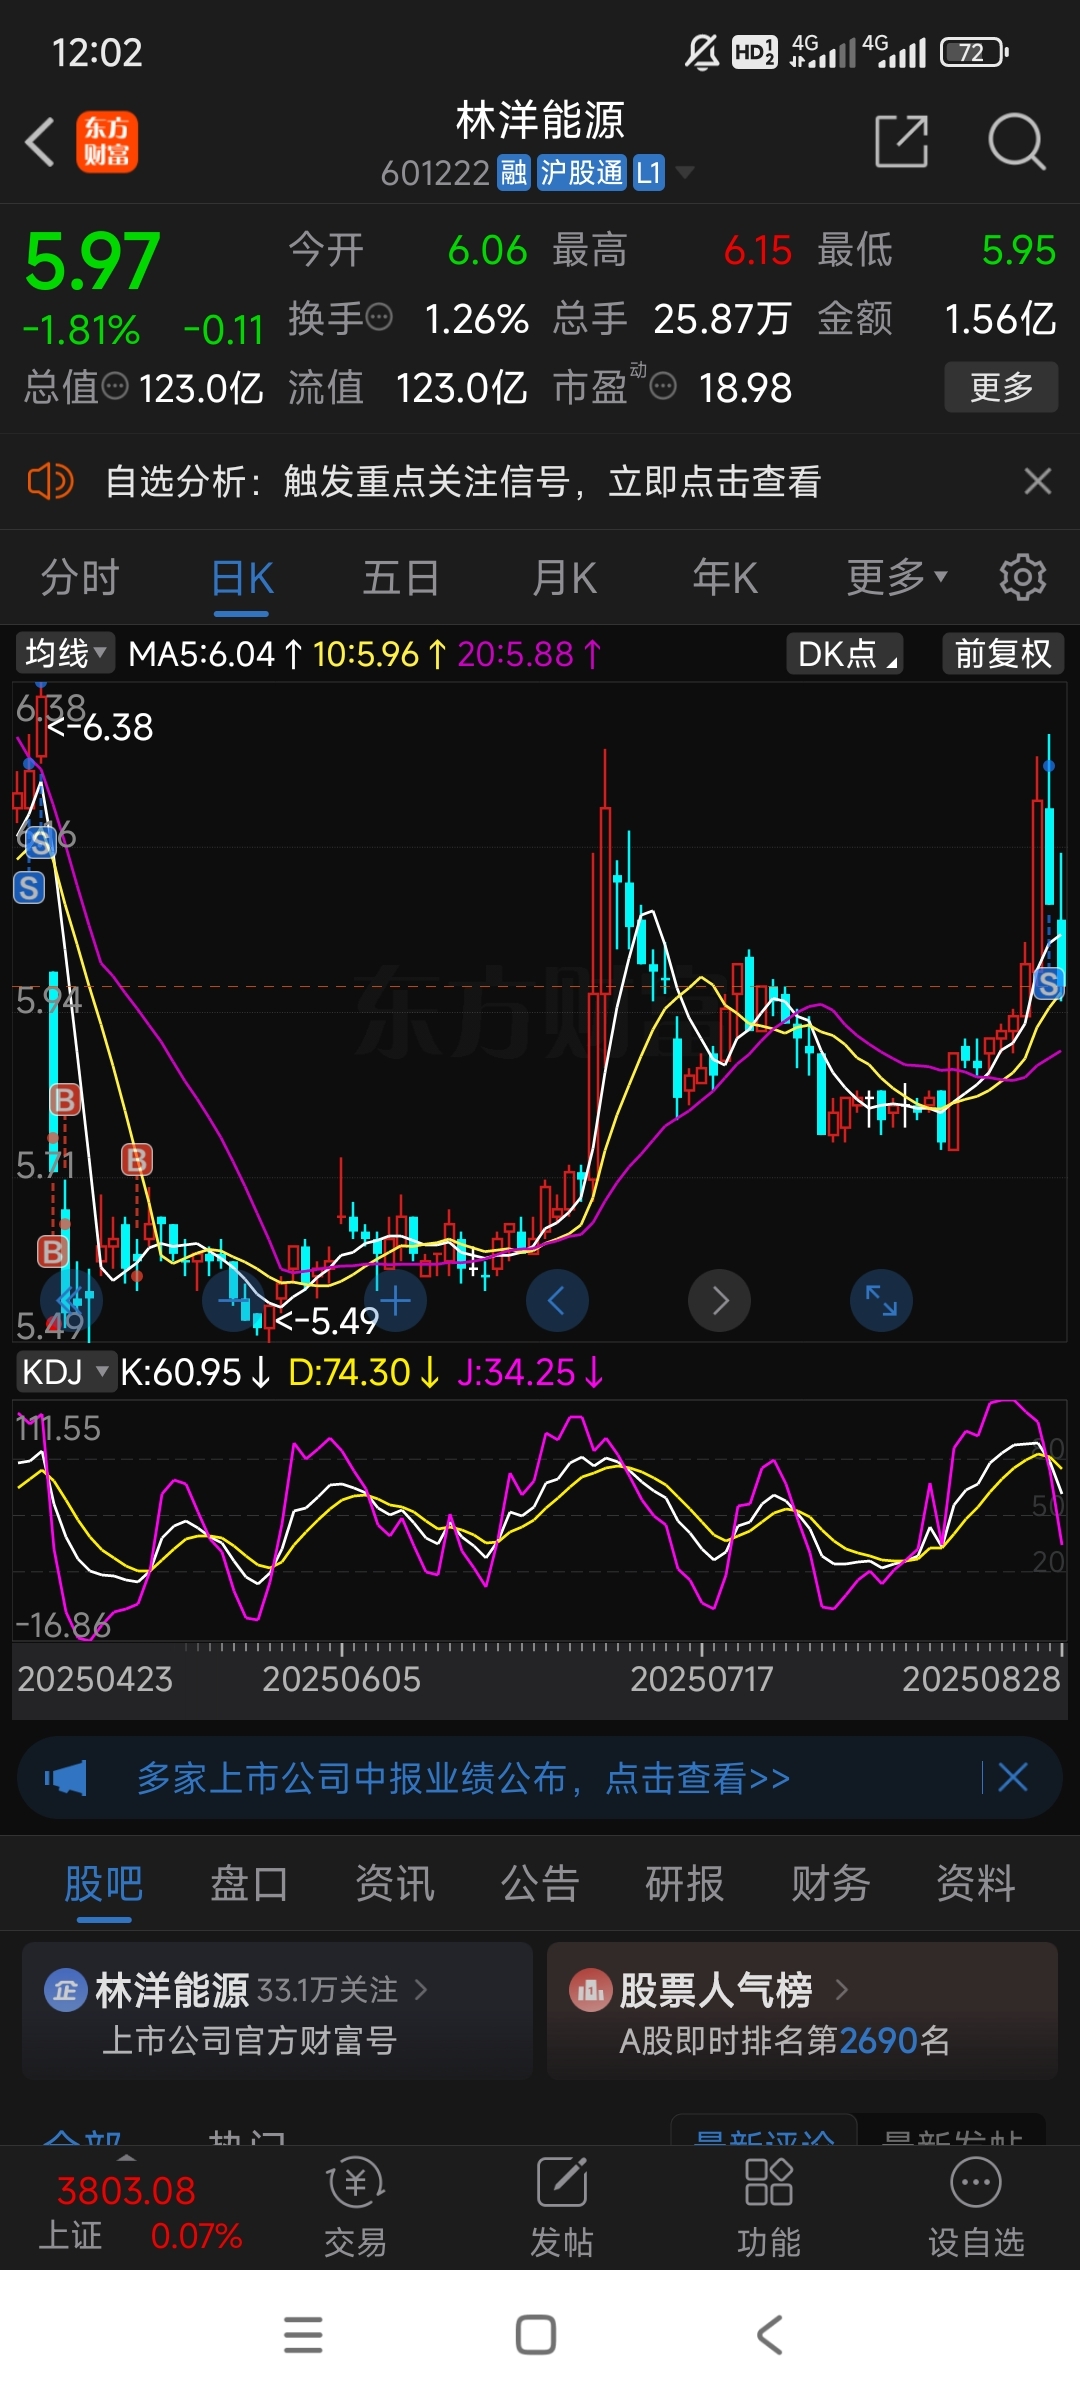Expand 林洋能源 official account chevron
The image size is (1080, 2400).
click(420, 1989)
